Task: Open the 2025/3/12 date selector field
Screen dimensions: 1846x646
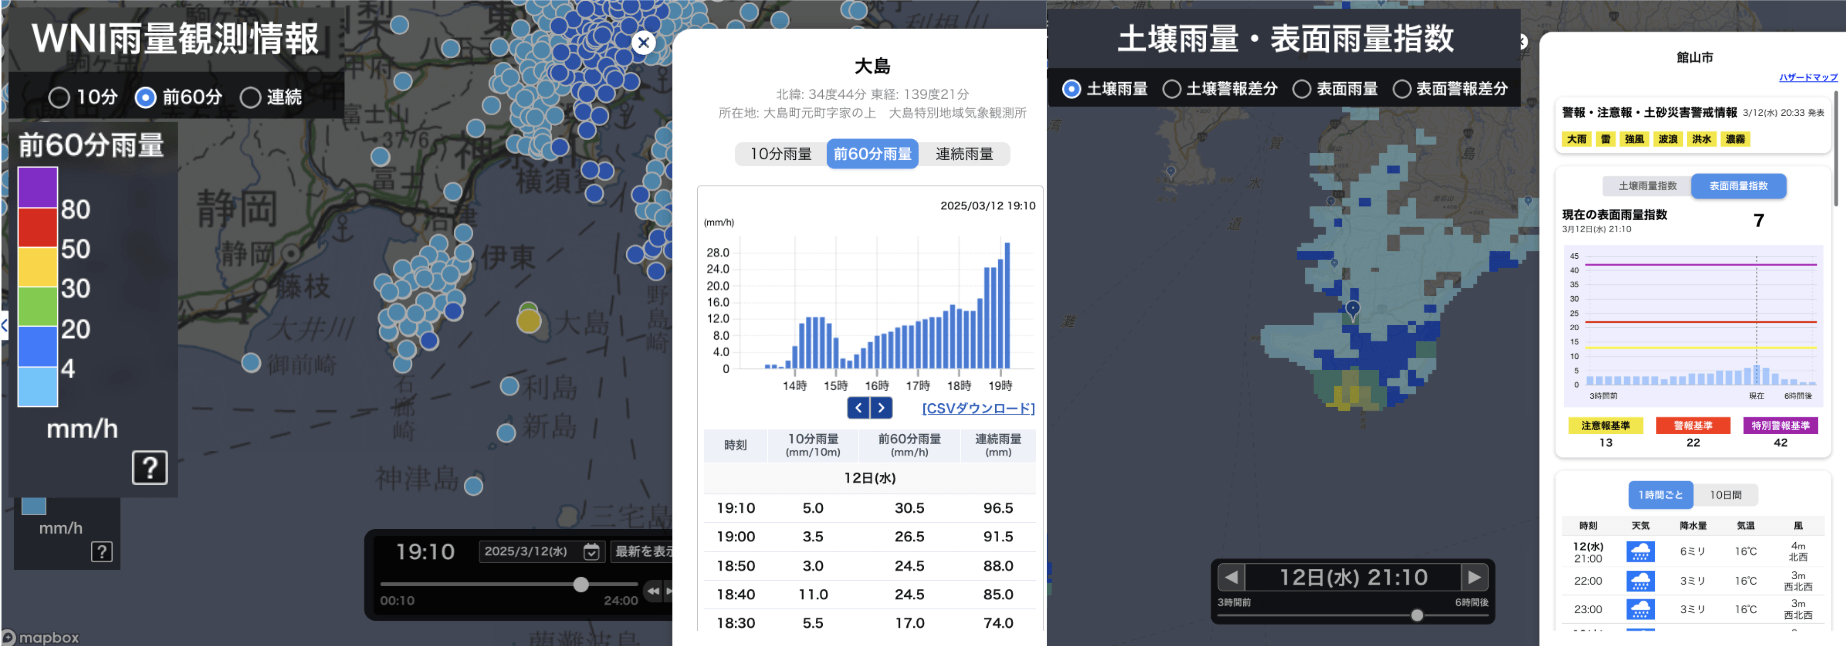Action: pos(527,552)
